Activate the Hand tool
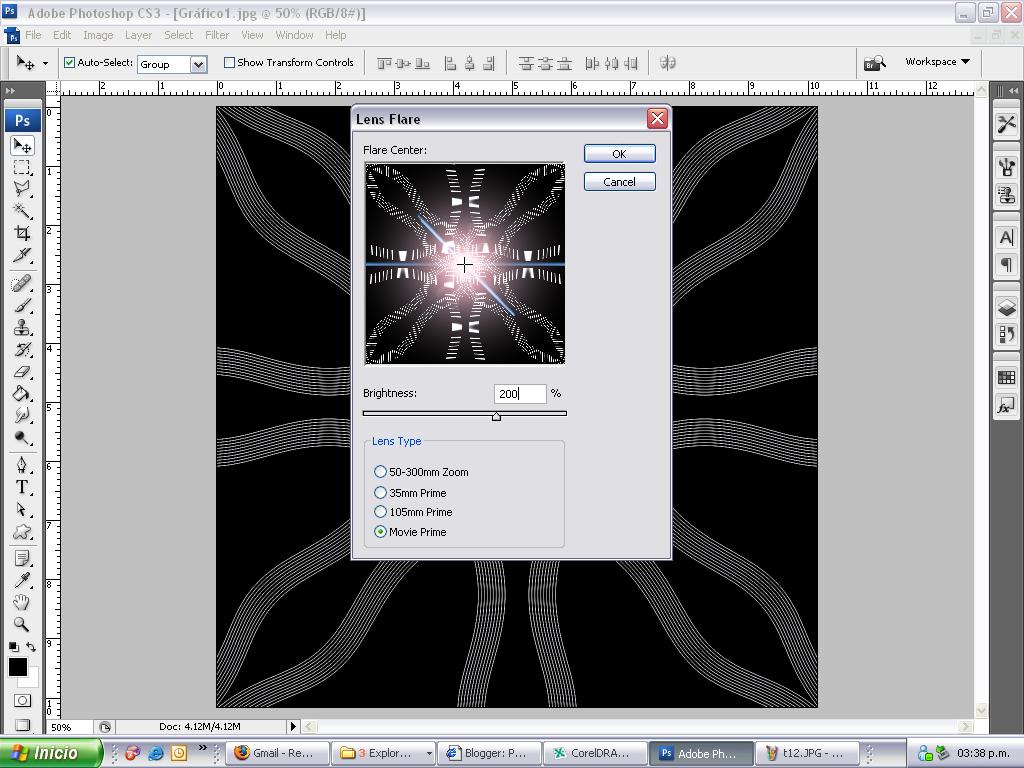 (22, 602)
